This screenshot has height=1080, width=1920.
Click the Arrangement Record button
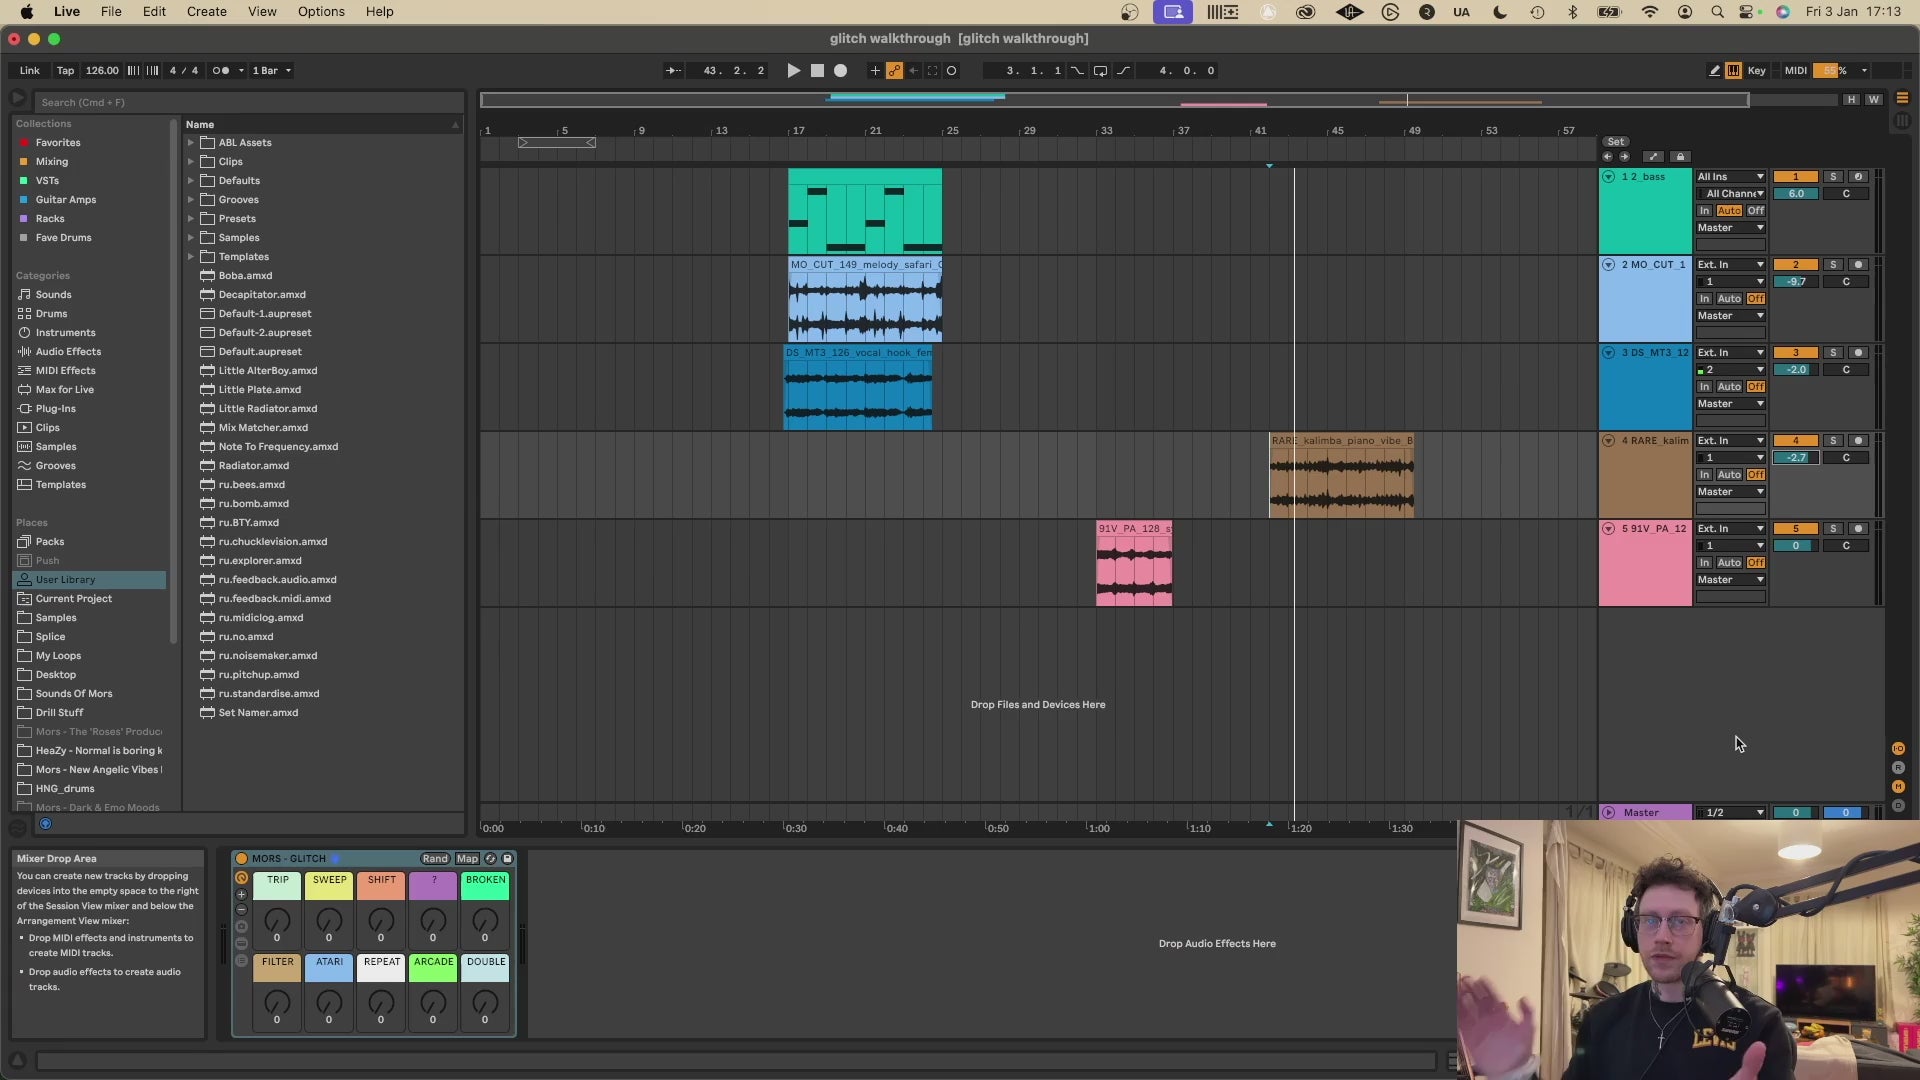(x=841, y=71)
